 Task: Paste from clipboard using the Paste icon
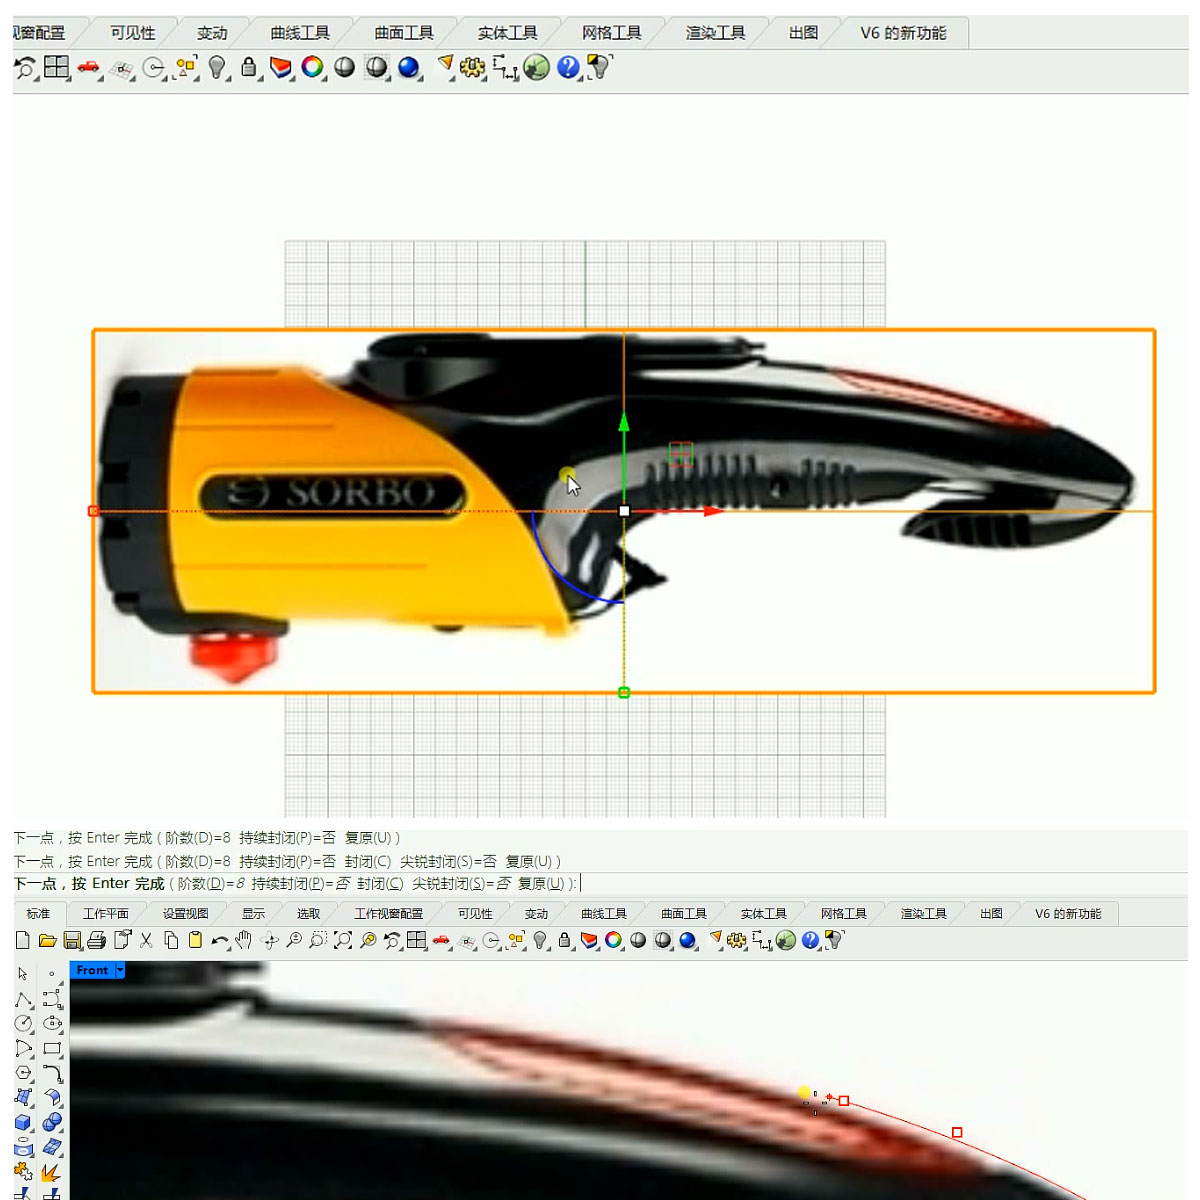pos(195,940)
